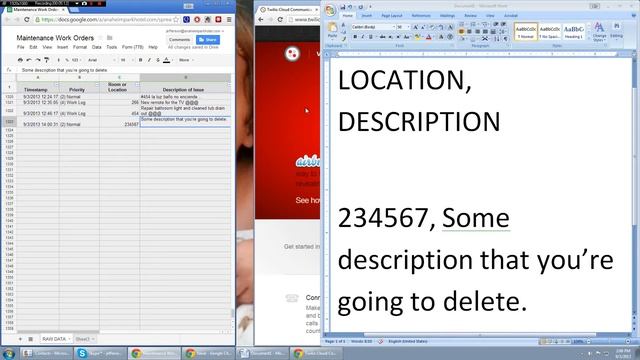This screenshot has width=640, height=360.
Task: Print the Maintenance Work Orders spreadsheet
Action: pos(20,60)
